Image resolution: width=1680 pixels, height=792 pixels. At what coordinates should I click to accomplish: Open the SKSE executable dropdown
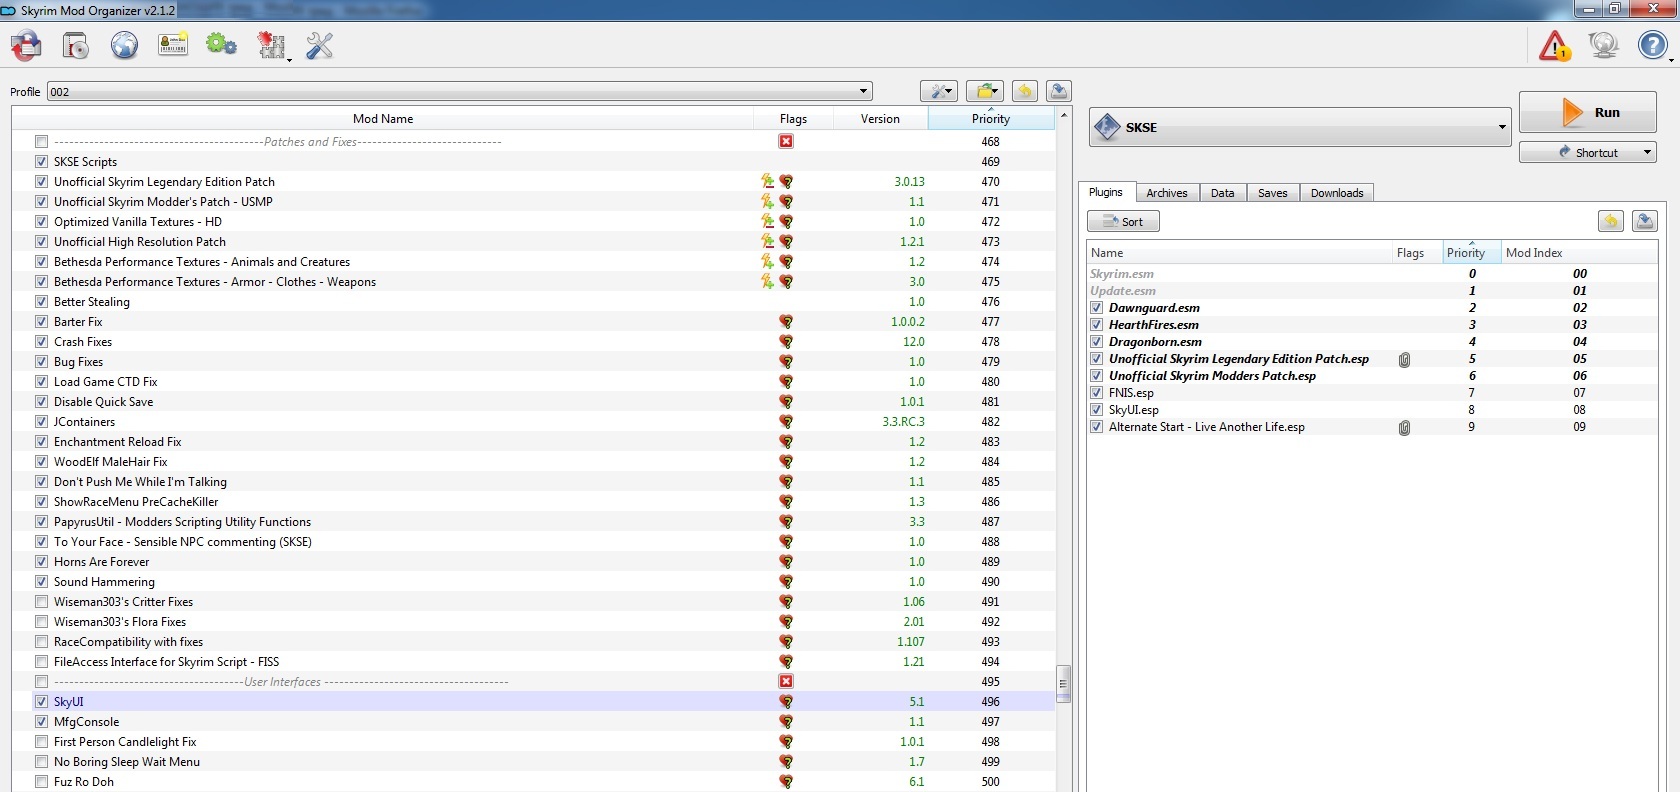[1300, 127]
